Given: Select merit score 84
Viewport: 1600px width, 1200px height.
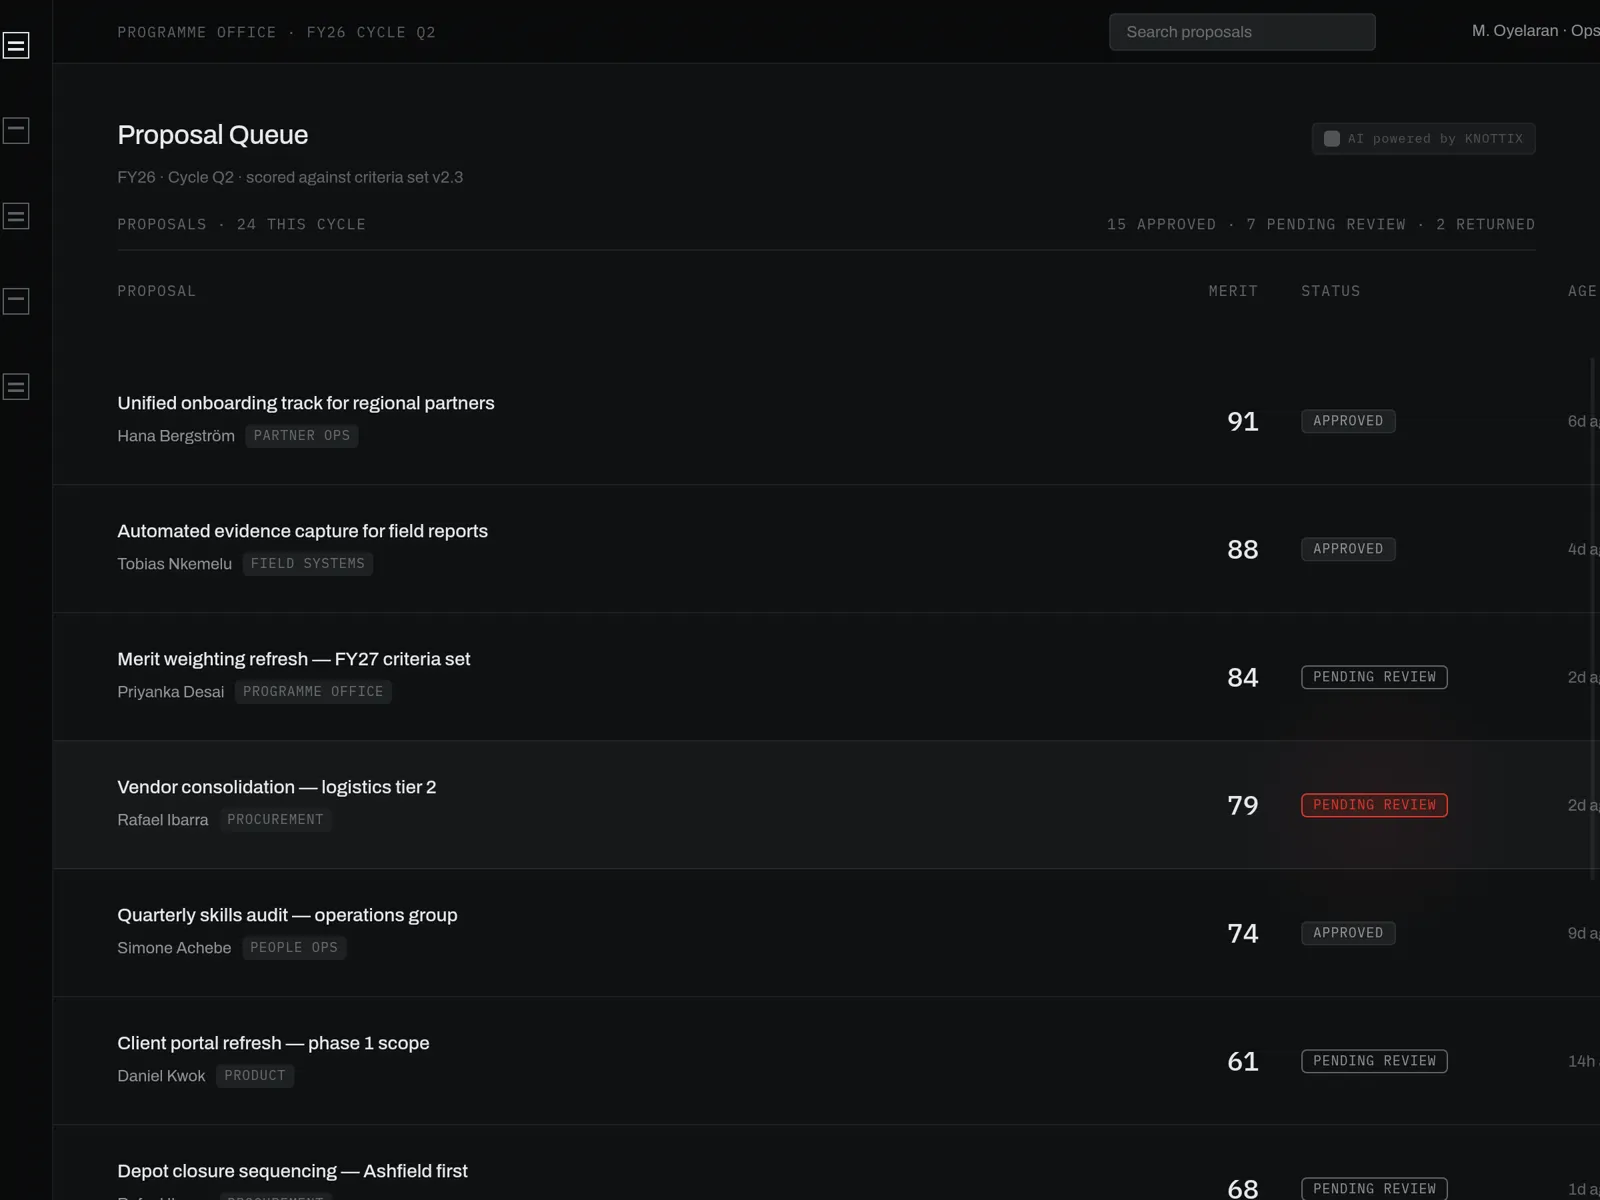Looking at the screenshot, I should click(1243, 677).
